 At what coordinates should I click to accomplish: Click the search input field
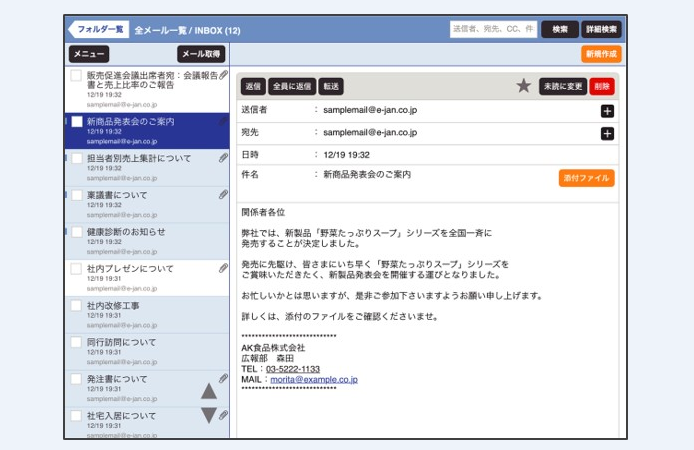[493, 29]
